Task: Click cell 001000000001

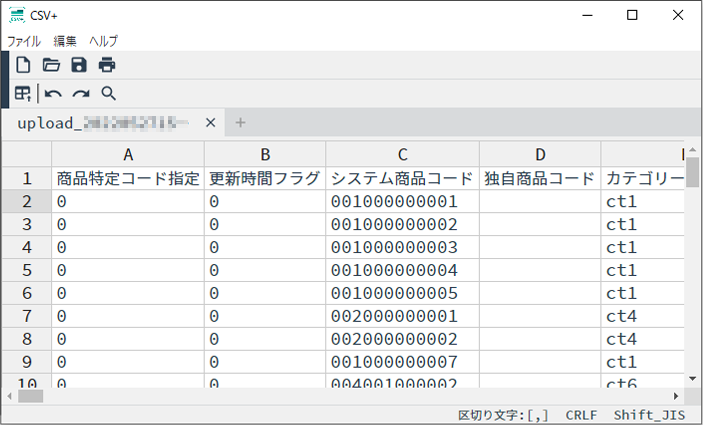Action: pos(403,201)
